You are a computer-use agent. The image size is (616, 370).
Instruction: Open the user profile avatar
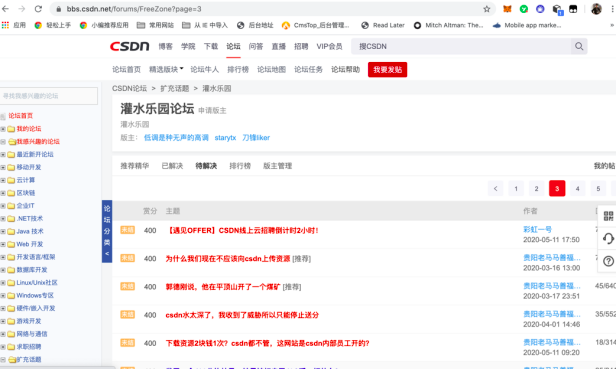(596, 9)
